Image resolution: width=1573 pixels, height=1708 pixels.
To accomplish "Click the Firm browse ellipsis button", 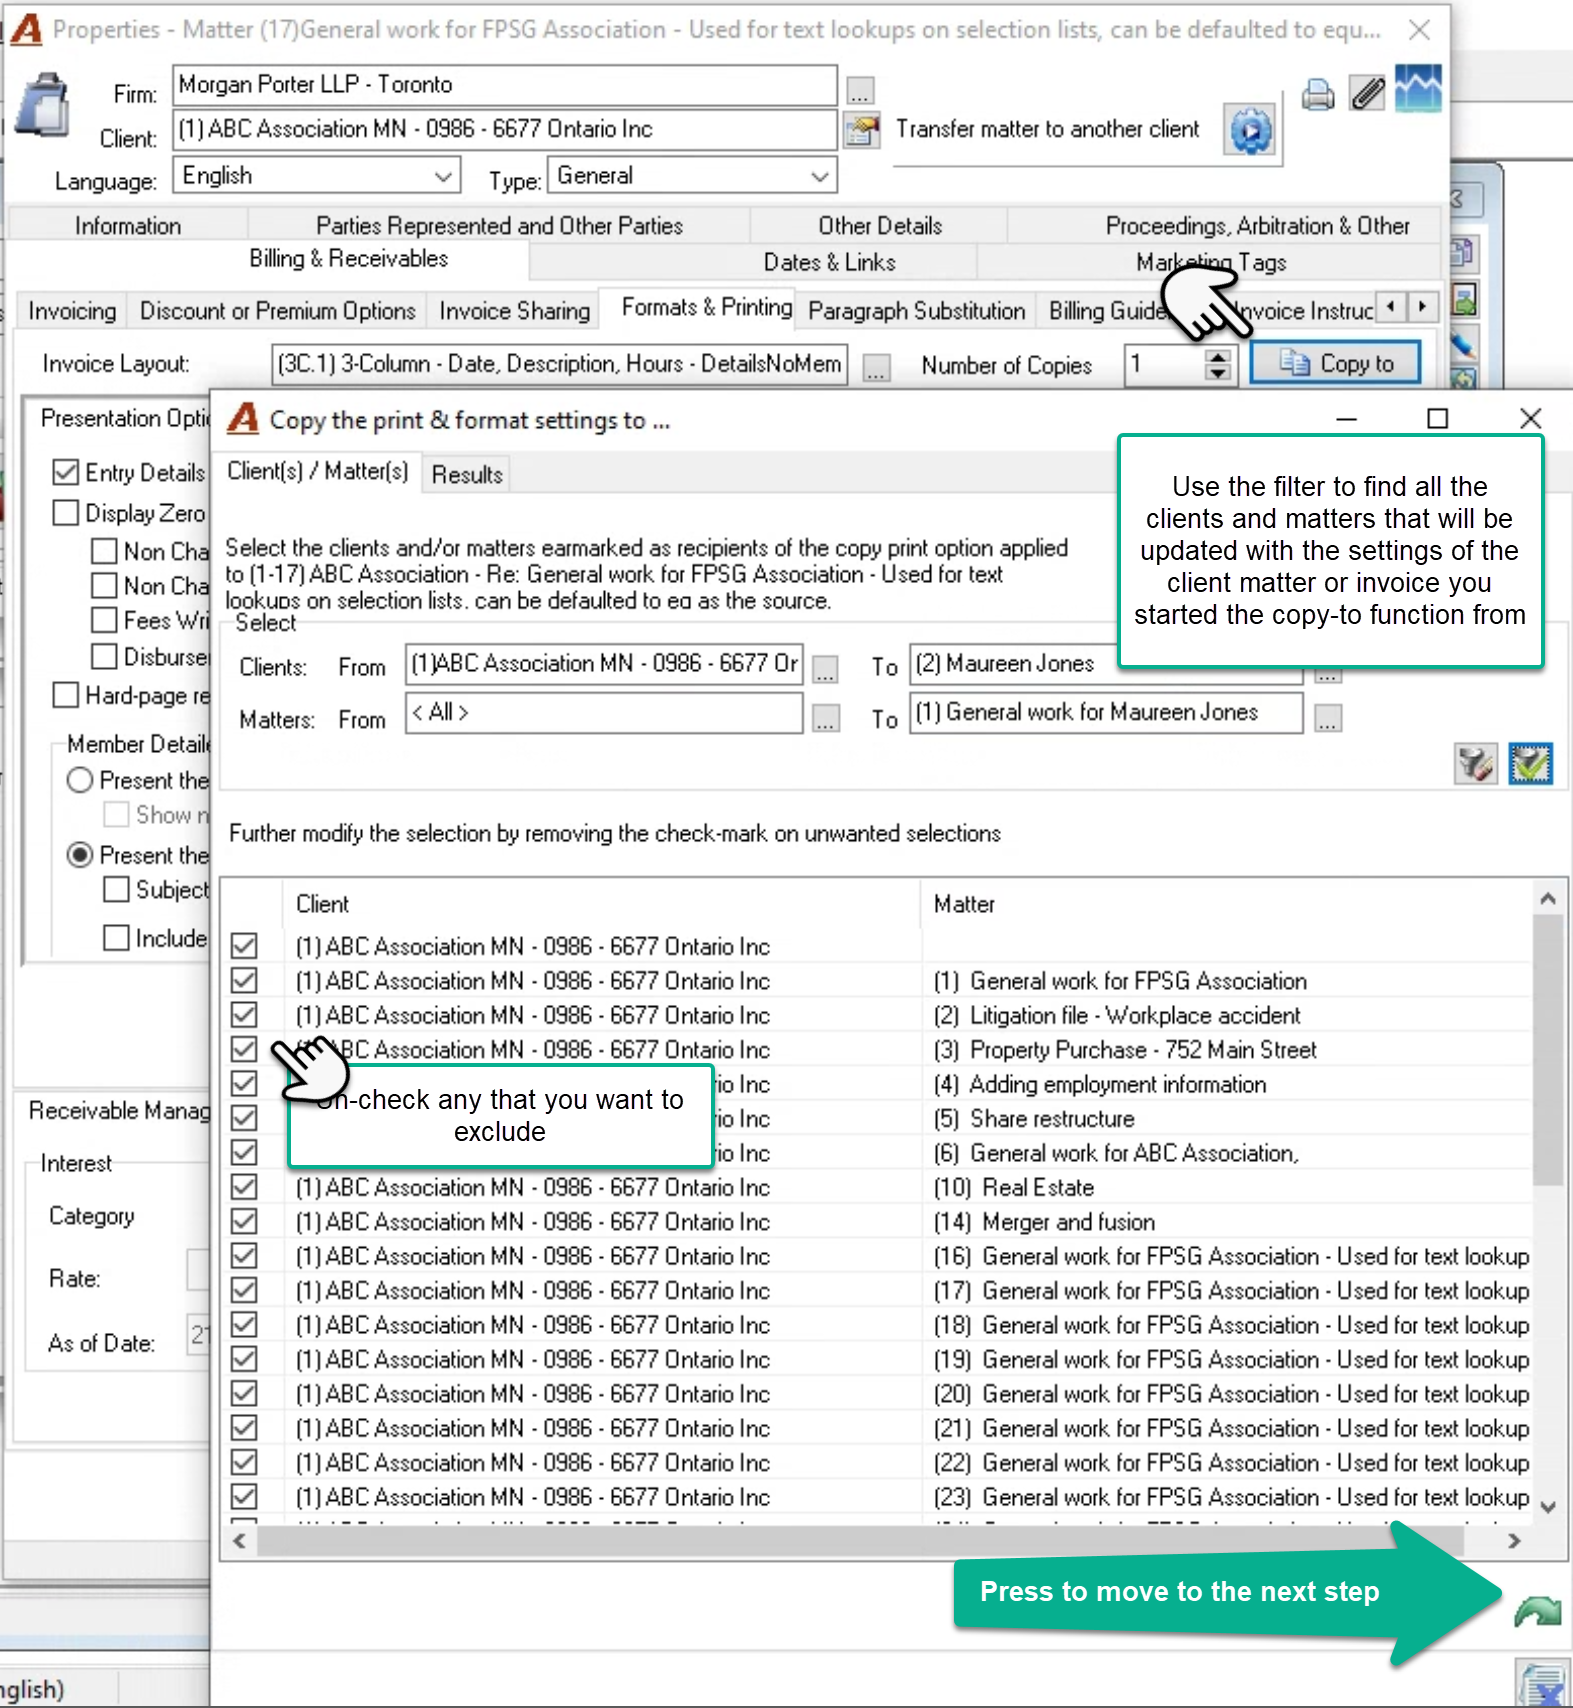I will 860,91.
